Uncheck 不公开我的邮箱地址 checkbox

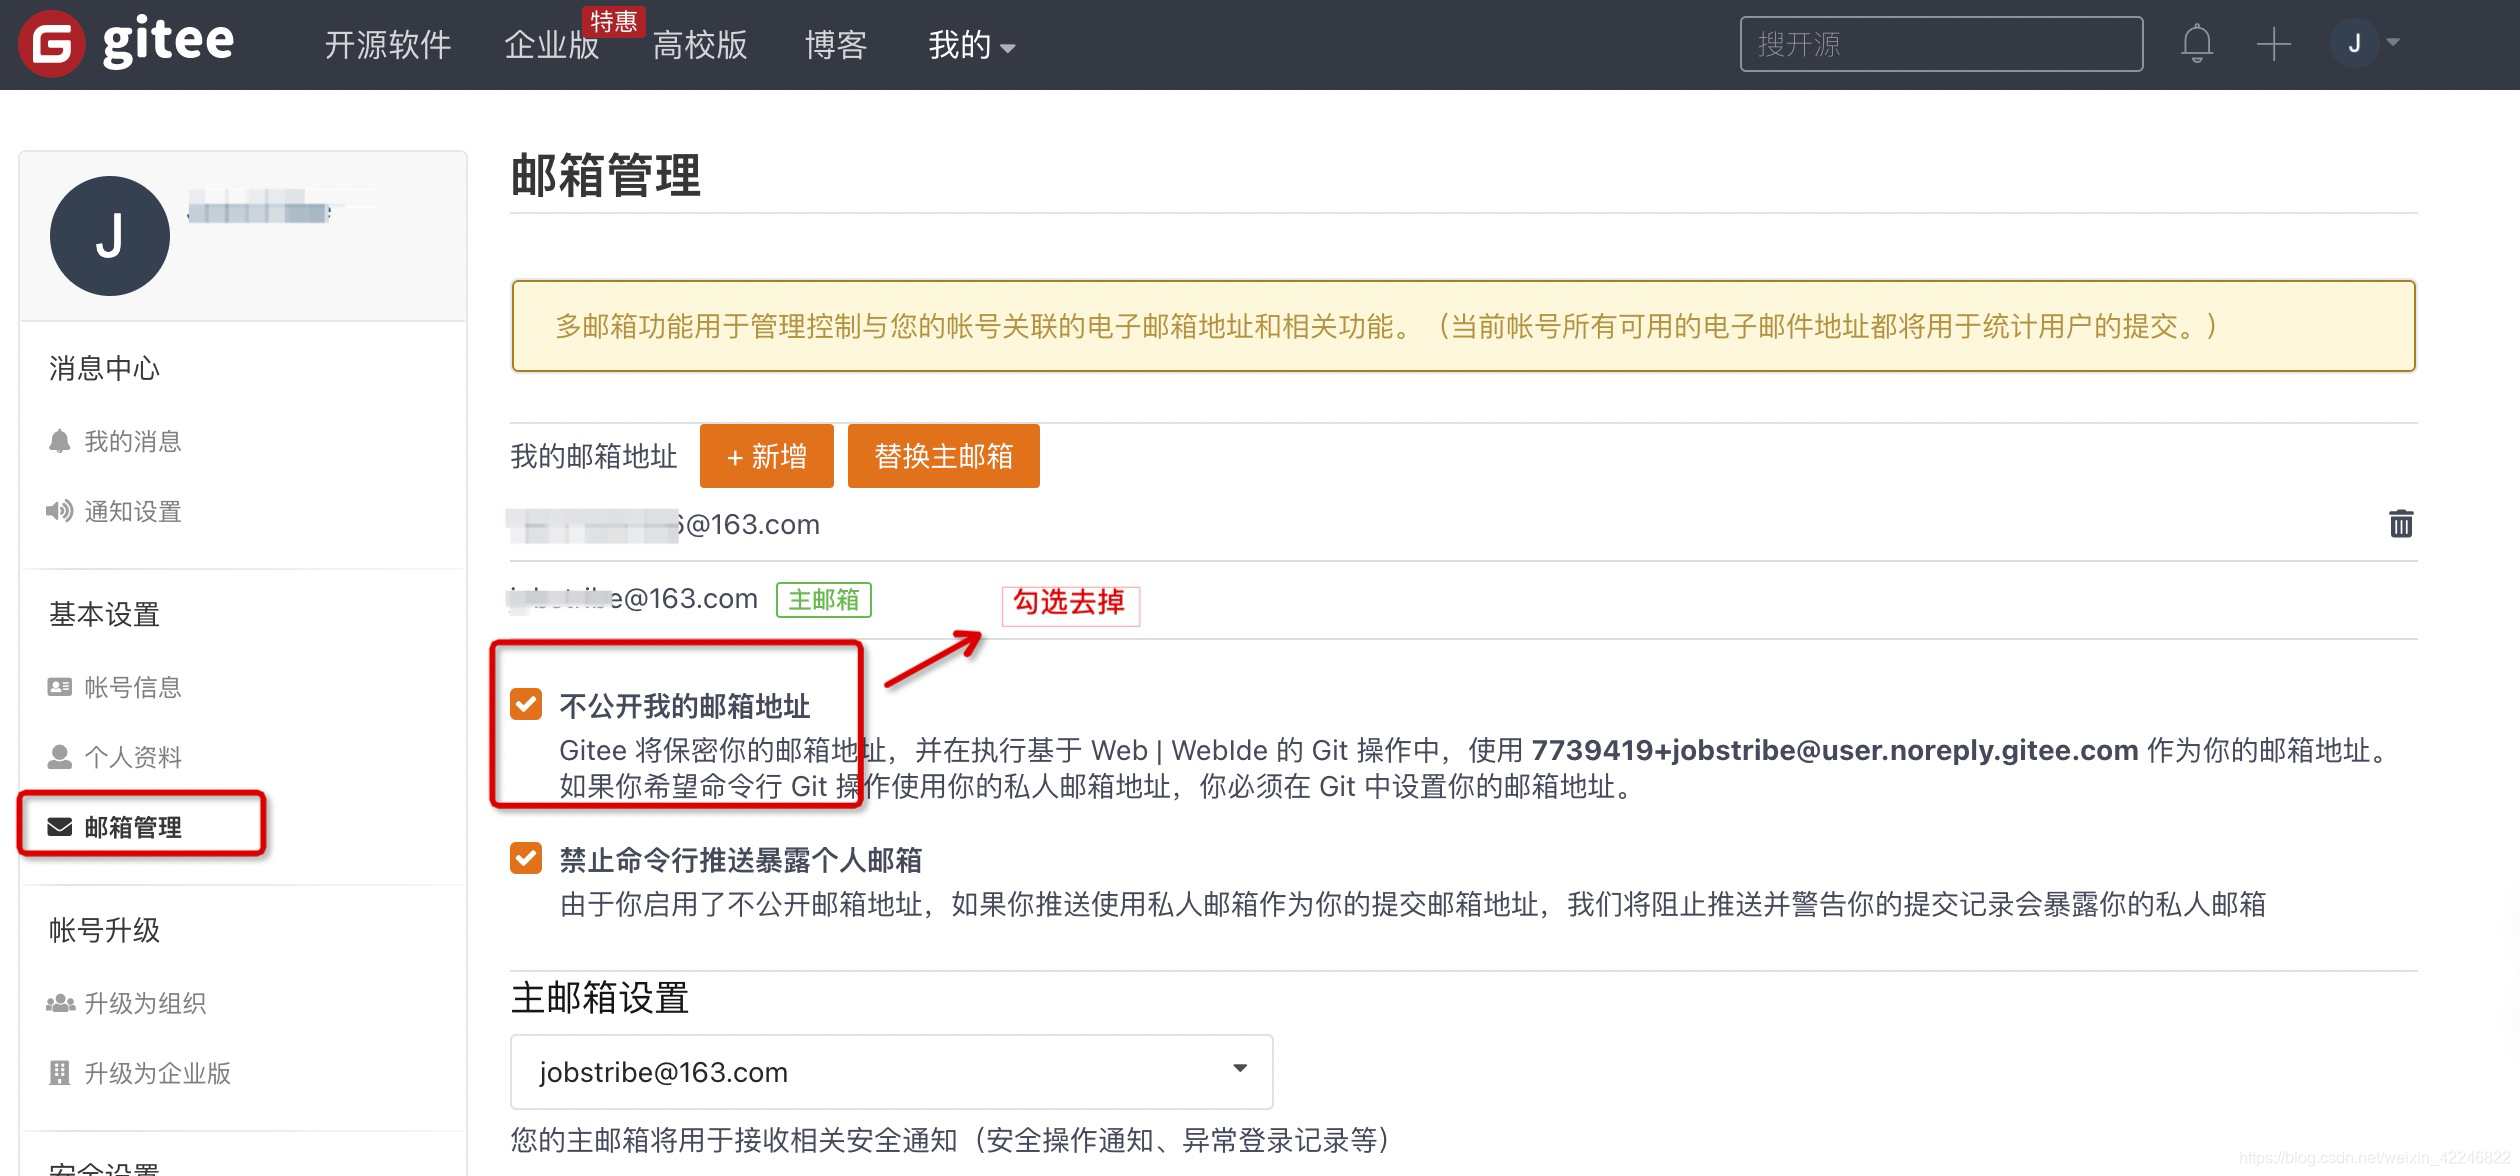(526, 704)
